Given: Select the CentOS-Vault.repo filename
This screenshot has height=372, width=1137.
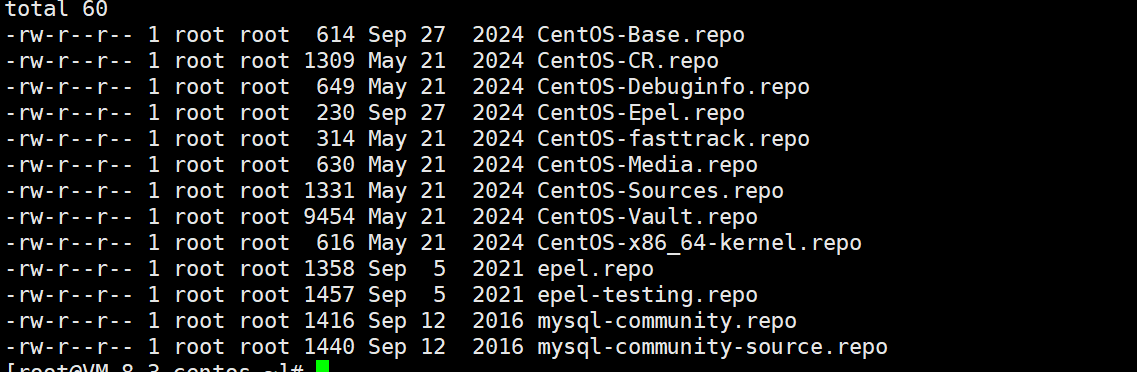Looking at the screenshot, I should (x=648, y=217).
